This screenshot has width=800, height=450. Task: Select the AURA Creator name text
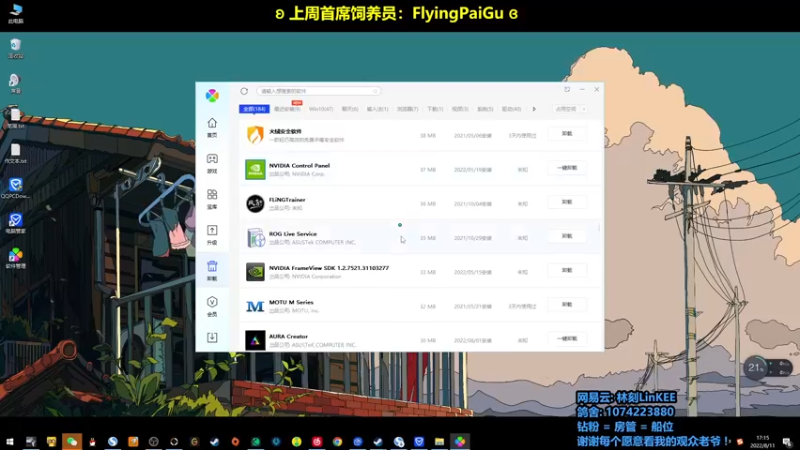point(288,337)
